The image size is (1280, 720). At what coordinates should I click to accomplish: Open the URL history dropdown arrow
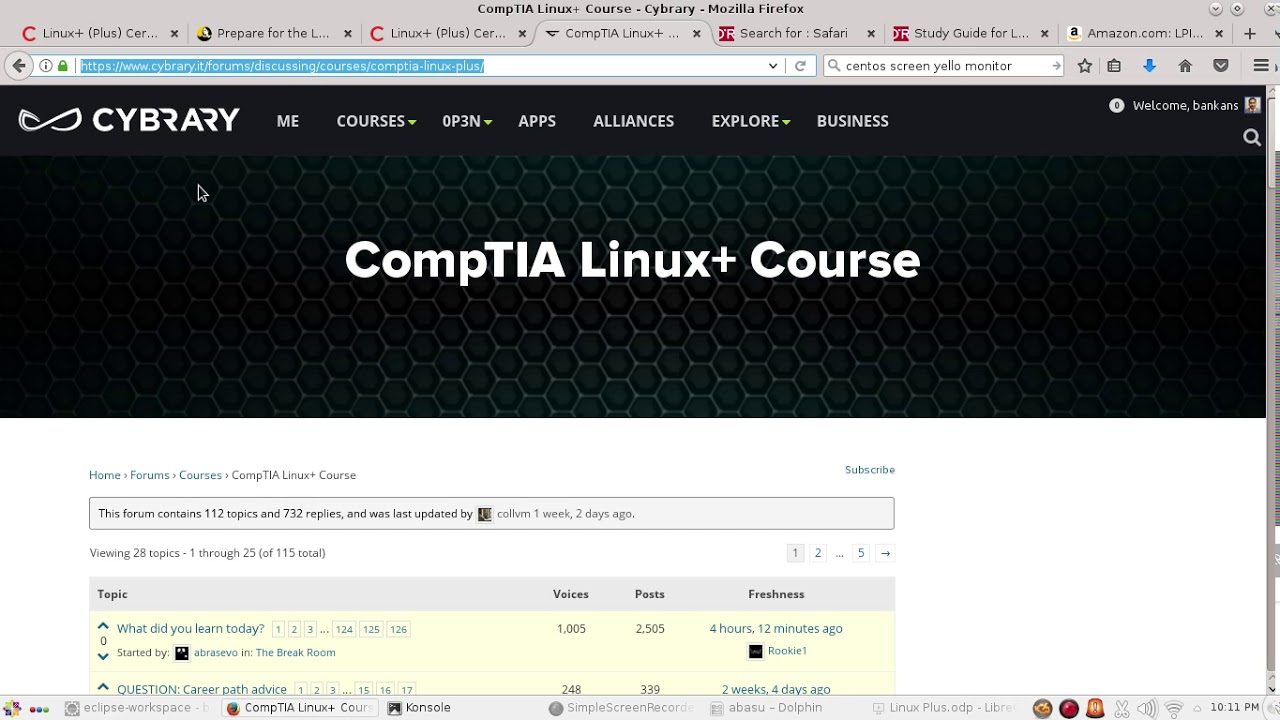[773, 66]
